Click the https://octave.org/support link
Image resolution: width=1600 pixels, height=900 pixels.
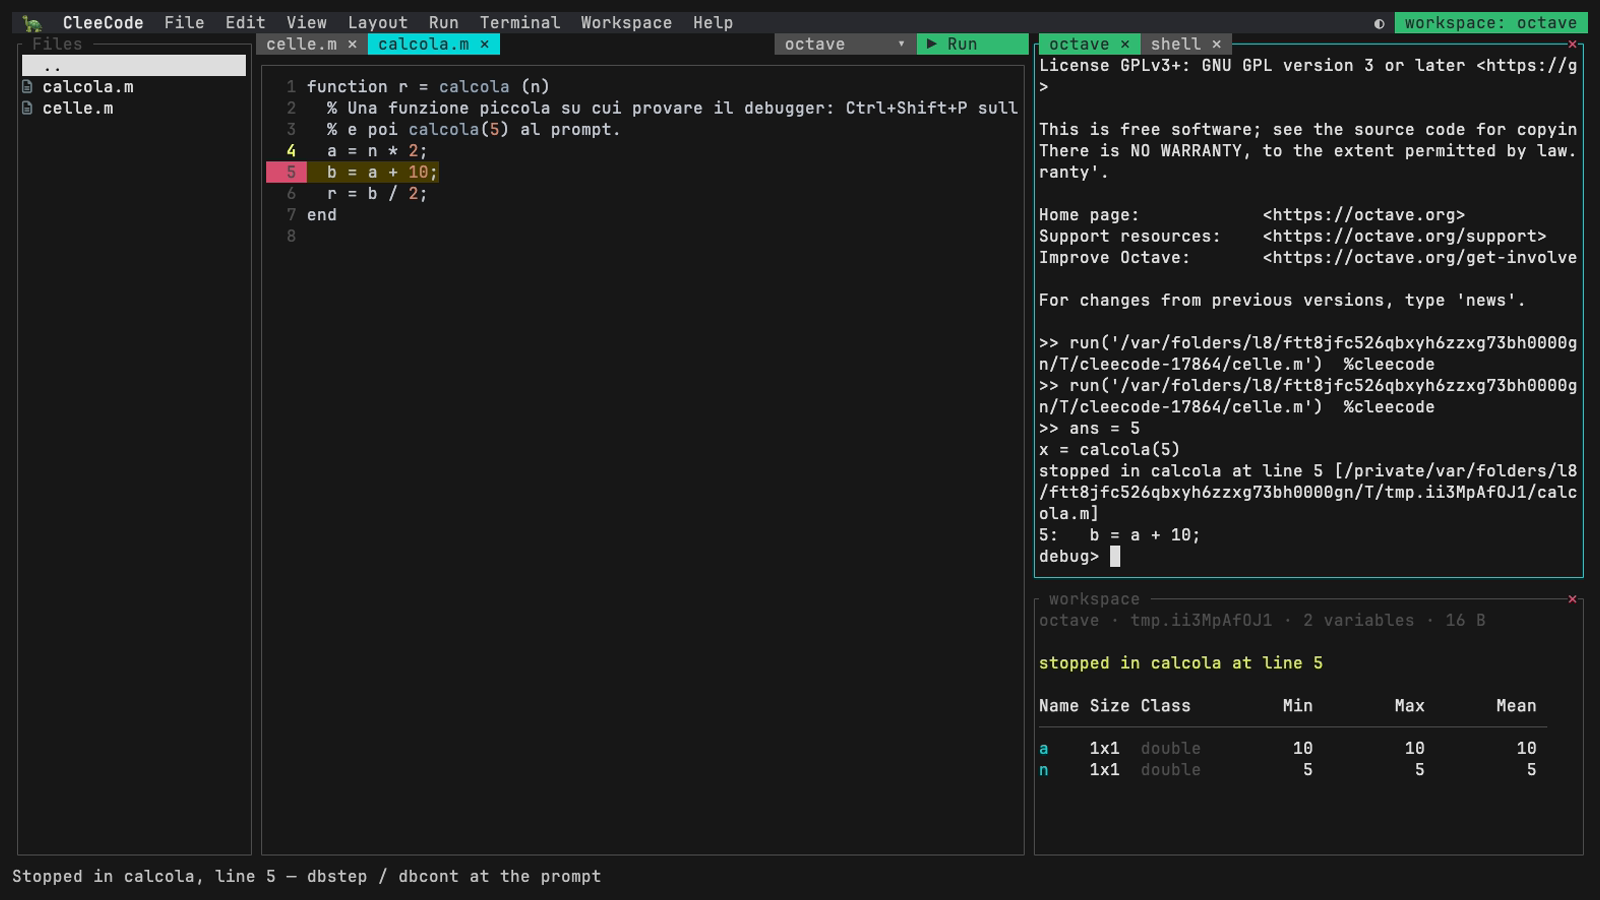1404,236
